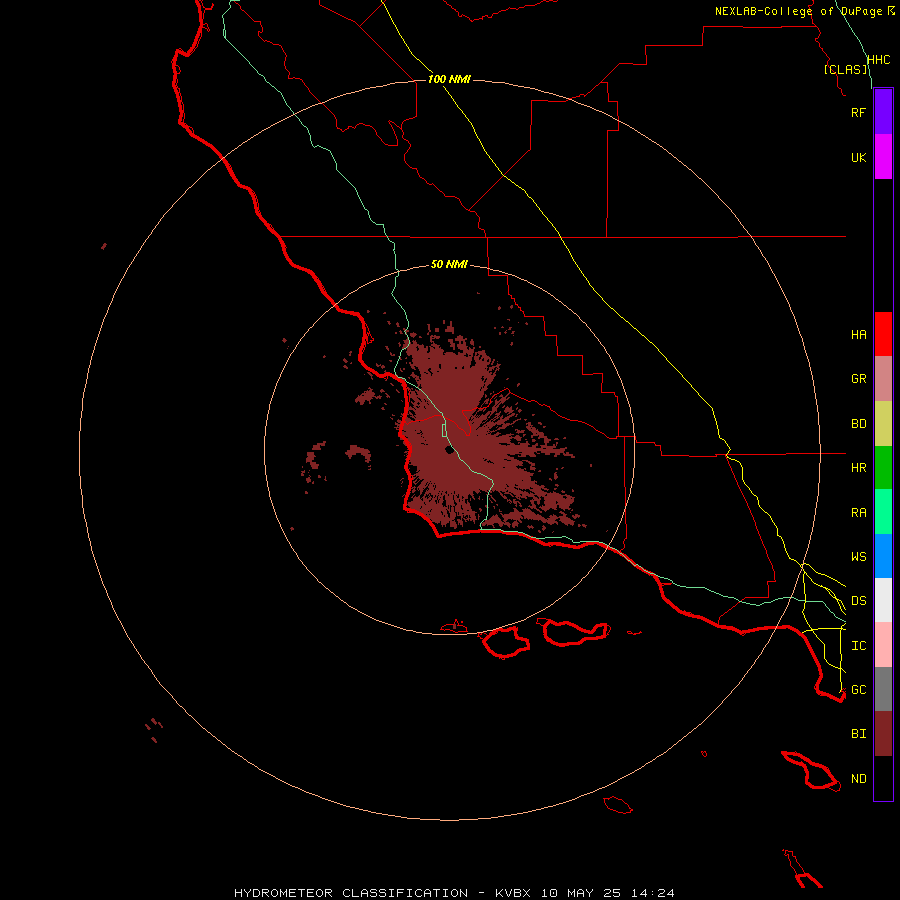Click the "IC" legend label

click(858, 646)
